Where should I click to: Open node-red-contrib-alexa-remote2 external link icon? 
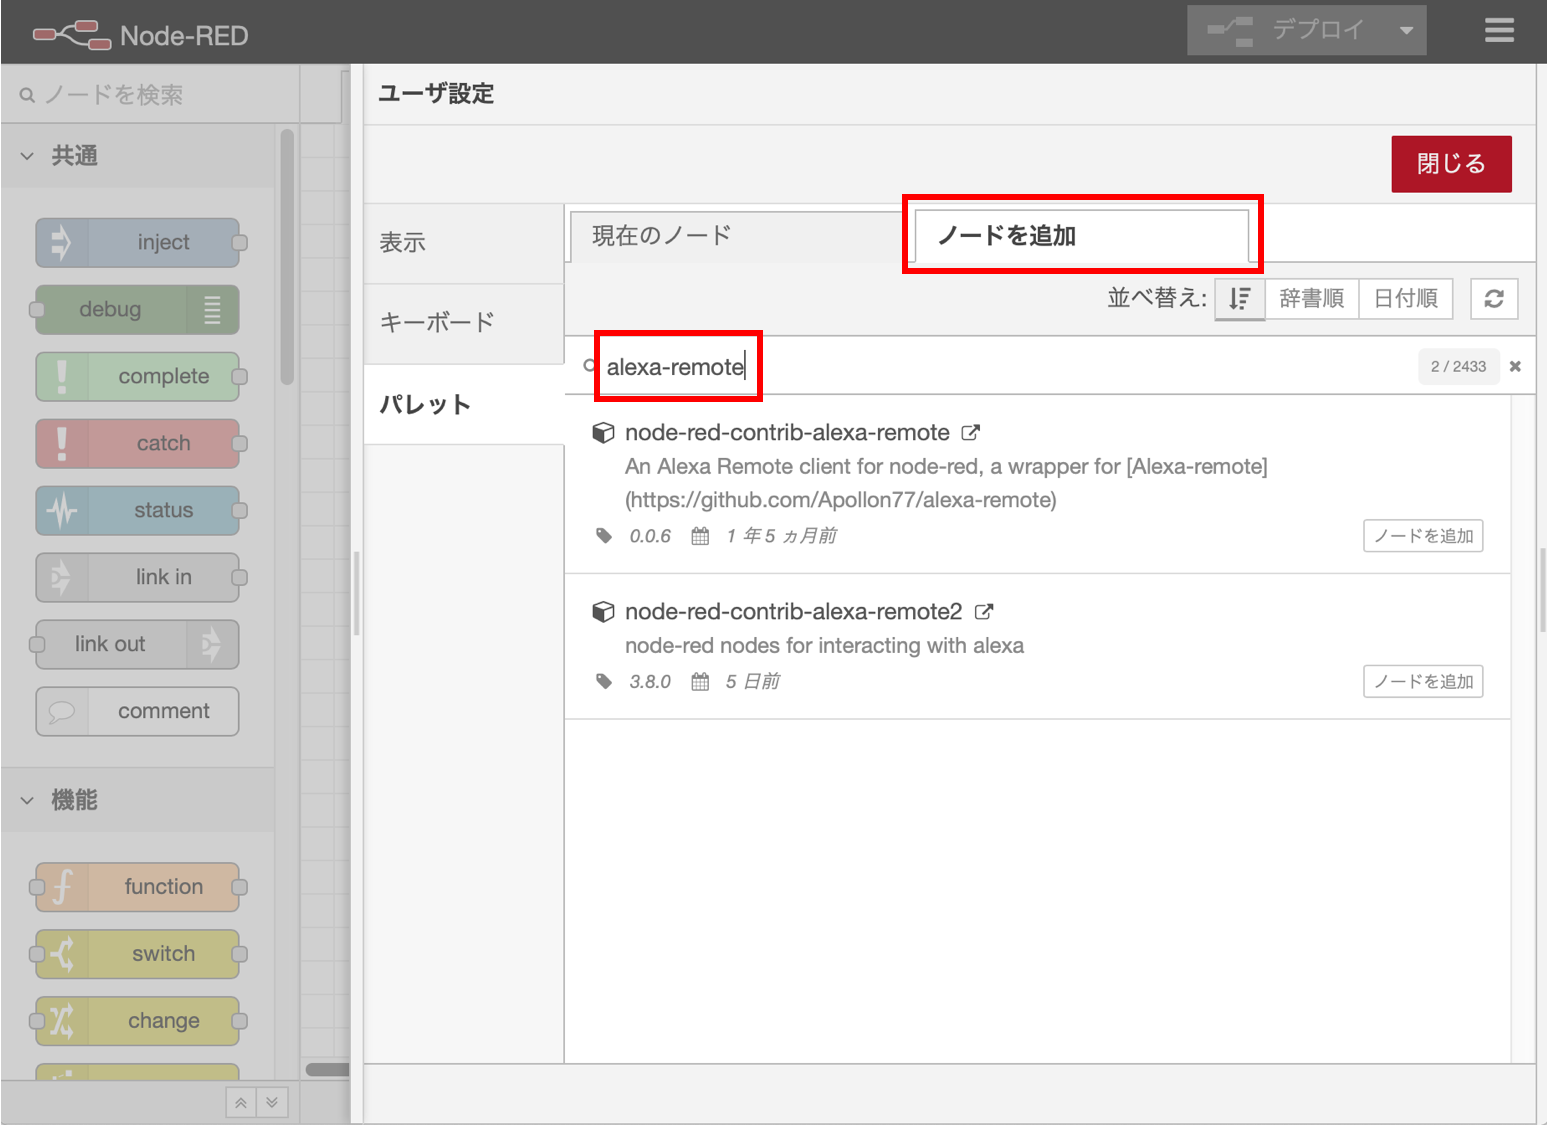[x=984, y=611]
